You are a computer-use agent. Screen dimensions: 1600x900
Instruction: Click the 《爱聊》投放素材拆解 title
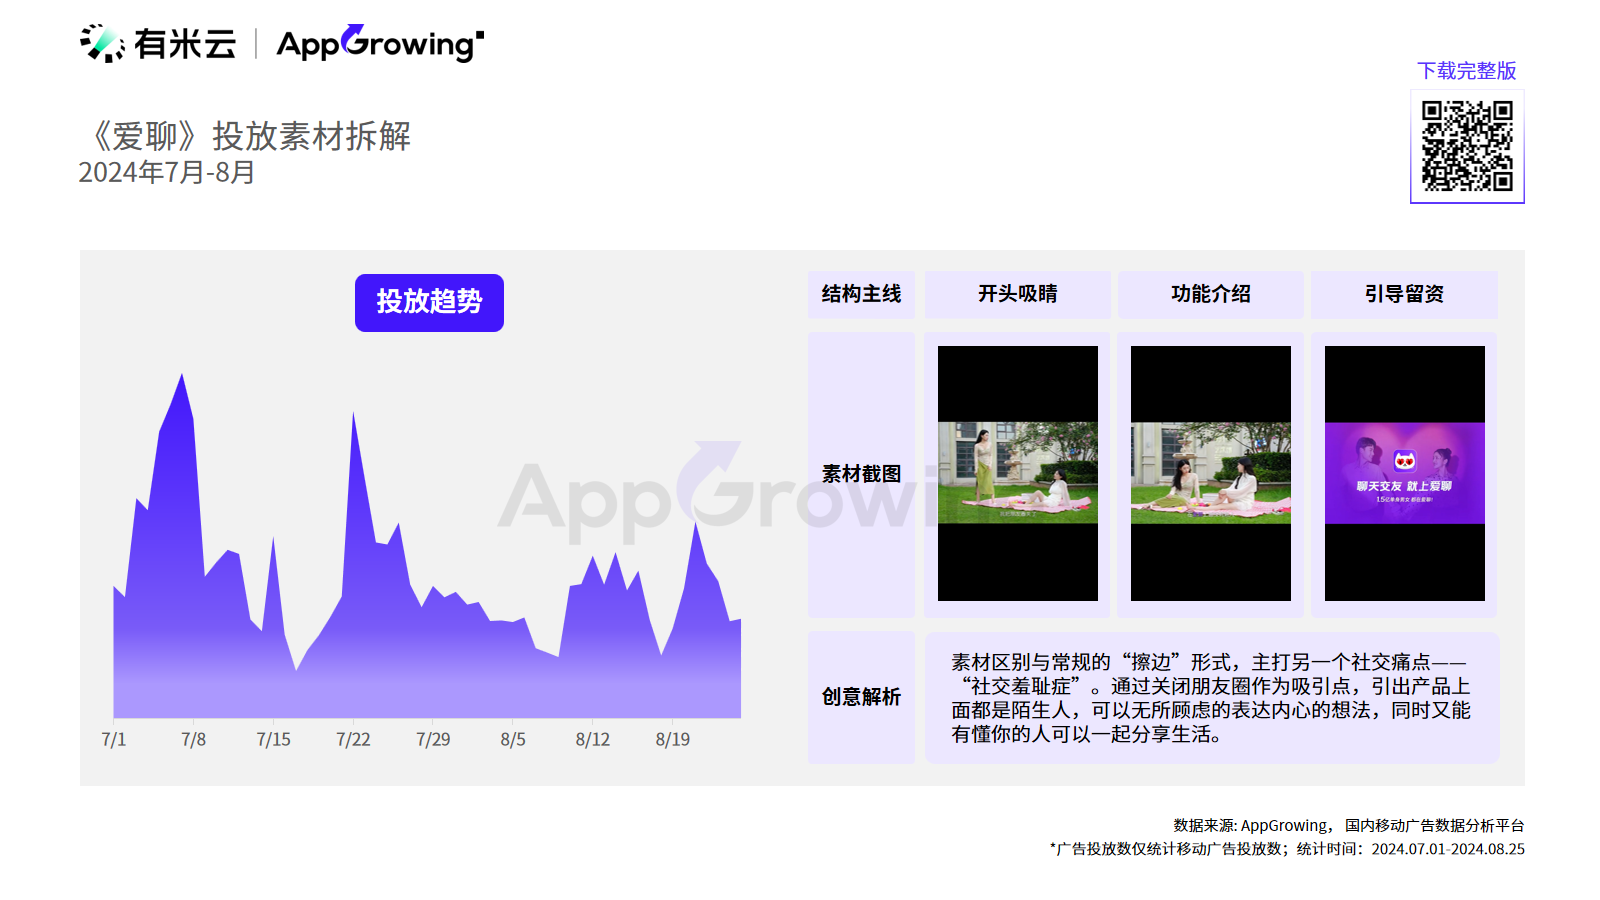coord(246,136)
